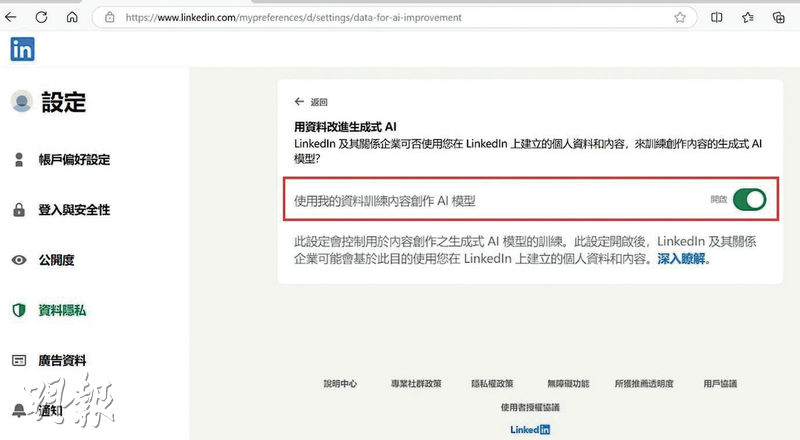Reload the page with refresh icon
The image size is (800, 440).
(41, 17)
